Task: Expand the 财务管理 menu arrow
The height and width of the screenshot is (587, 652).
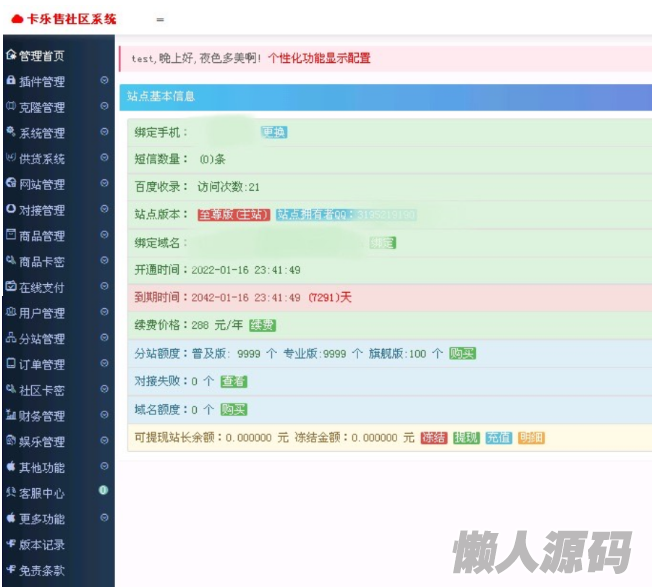Action: point(104,414)
